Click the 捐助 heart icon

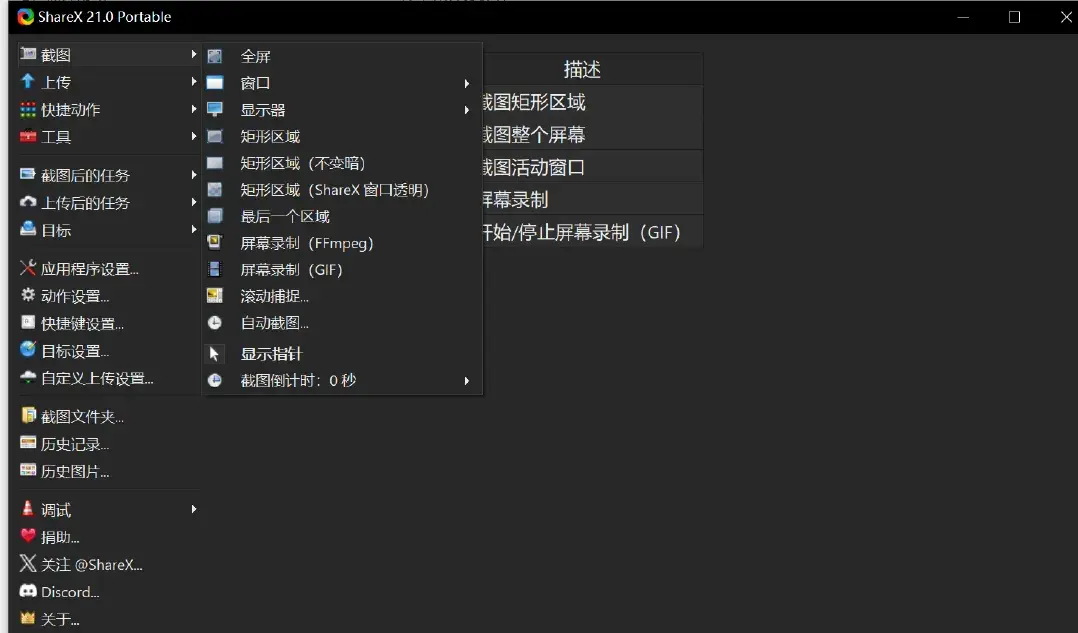coord(28,535)
